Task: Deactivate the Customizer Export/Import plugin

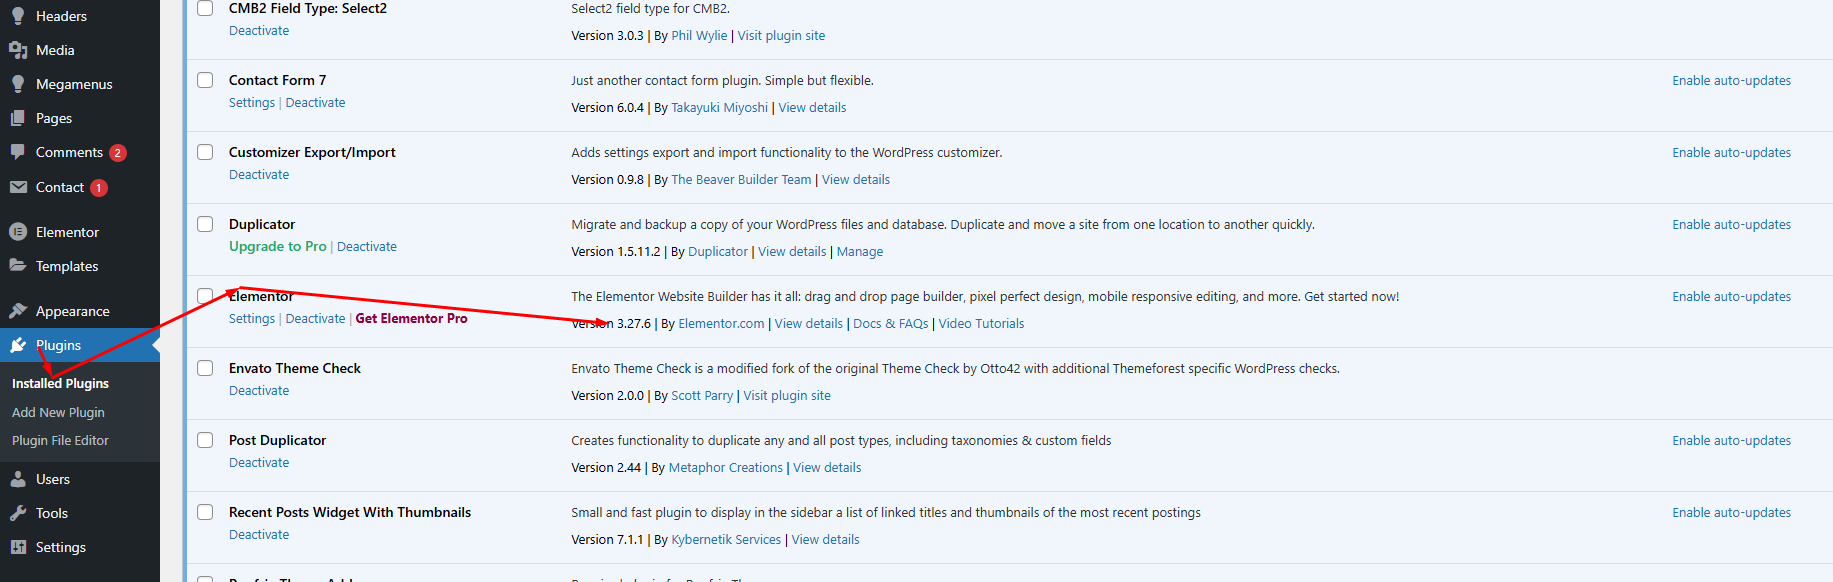Action: click(259, 175)
